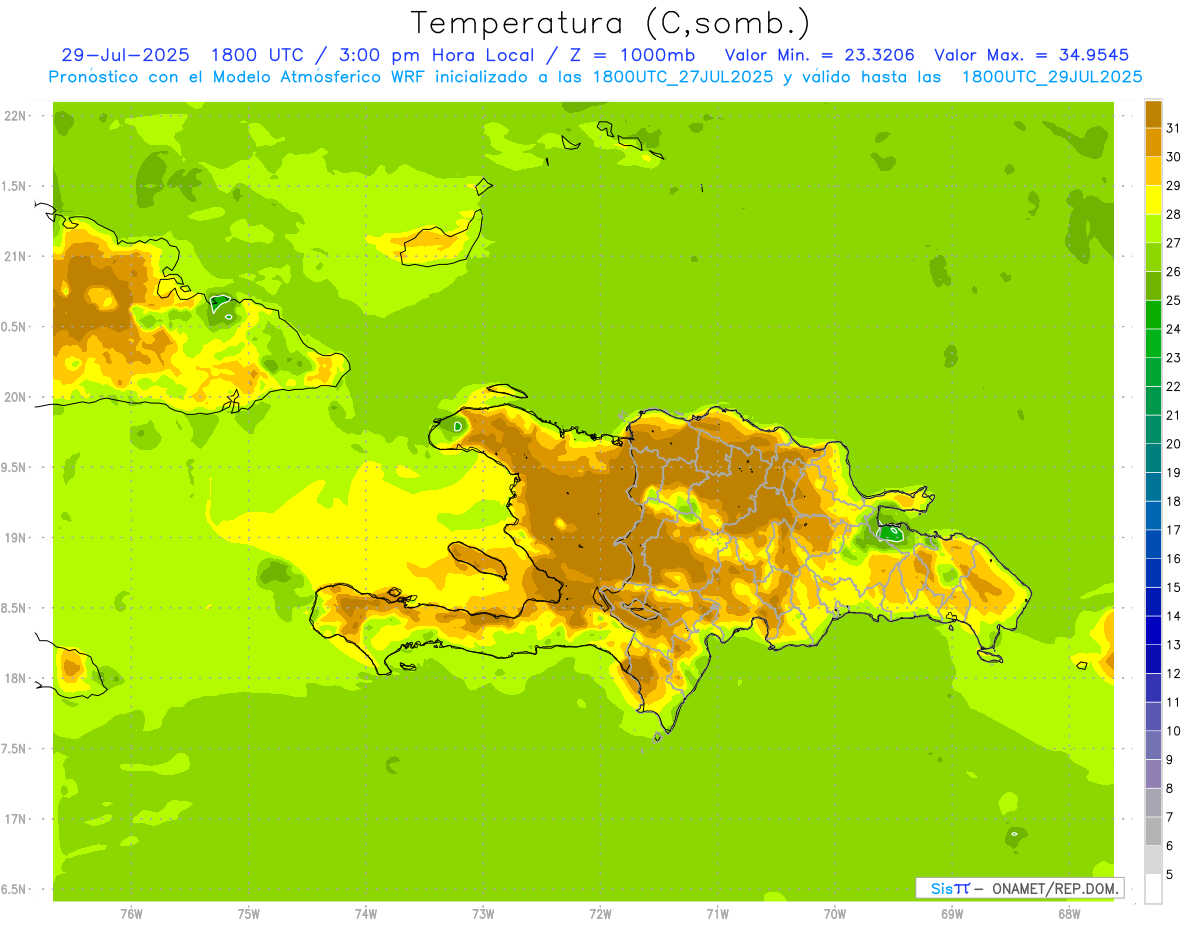Click the "75W" longitude label
The height and width of the screenshot is (927, 1200).
(x=248, y=914)
